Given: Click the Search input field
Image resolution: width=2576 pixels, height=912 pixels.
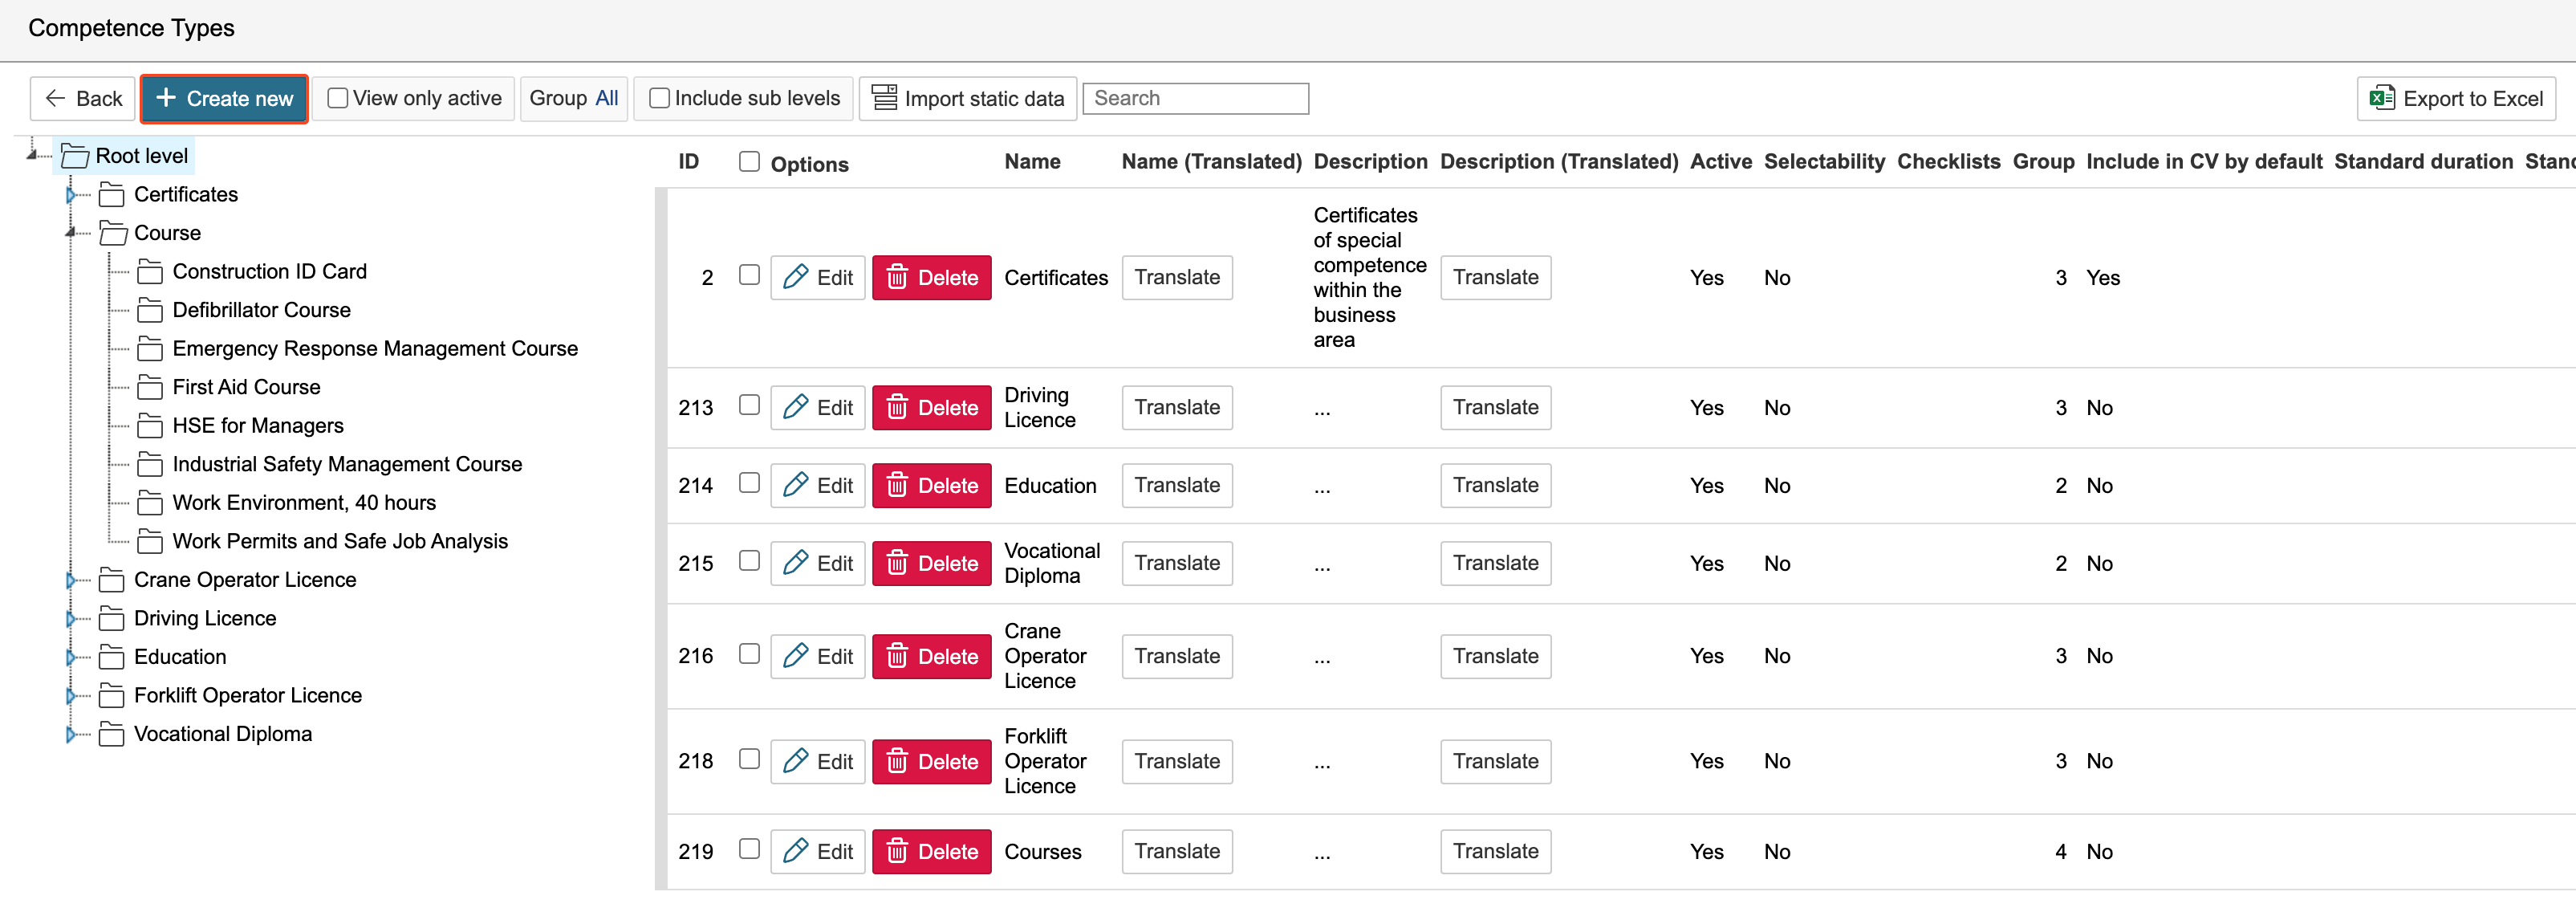Looking at the screenshot, I should [x=1195, y=98].
